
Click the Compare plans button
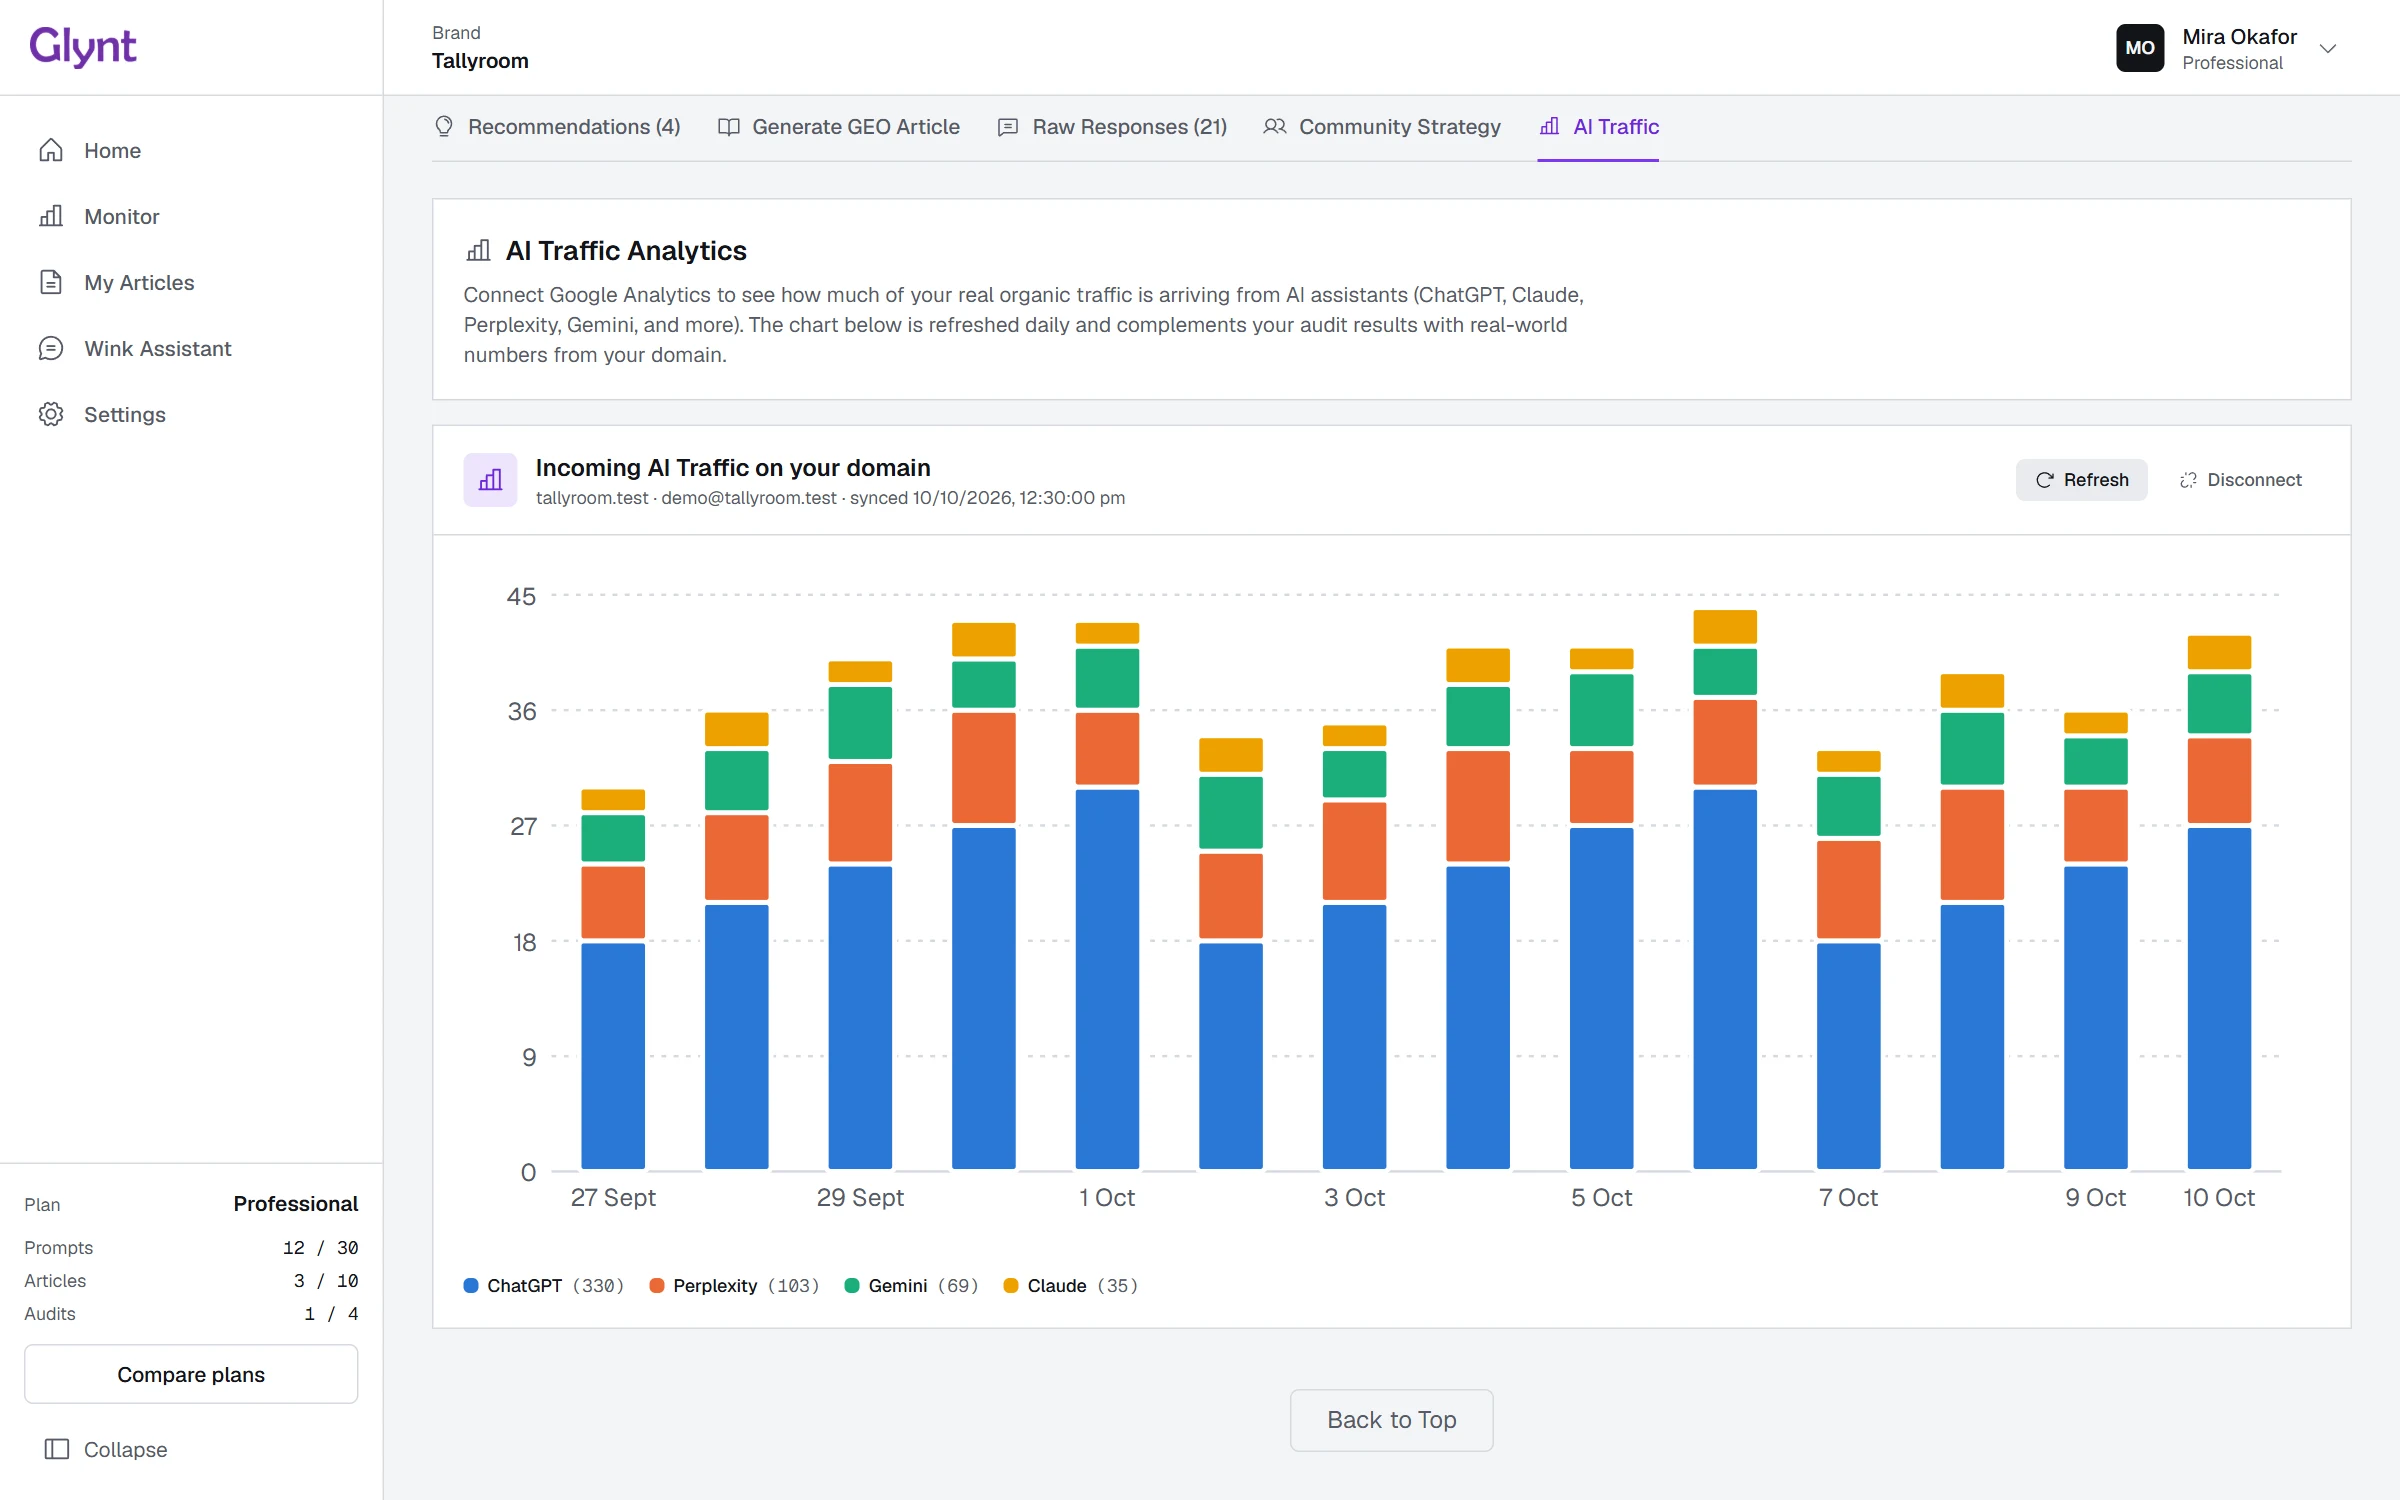click(191, 1374)
